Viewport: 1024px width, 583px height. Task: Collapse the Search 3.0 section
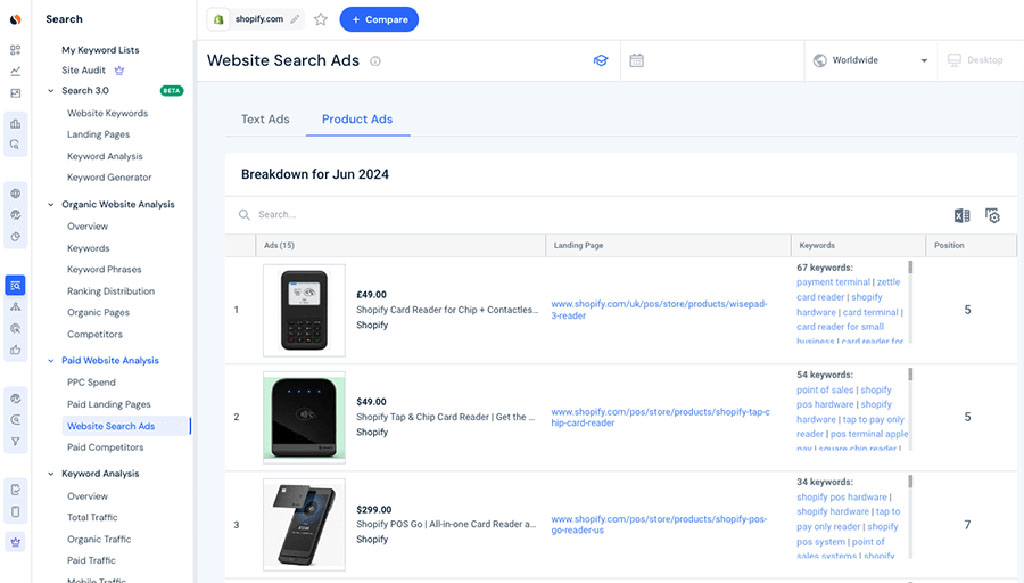coord(51,91)
